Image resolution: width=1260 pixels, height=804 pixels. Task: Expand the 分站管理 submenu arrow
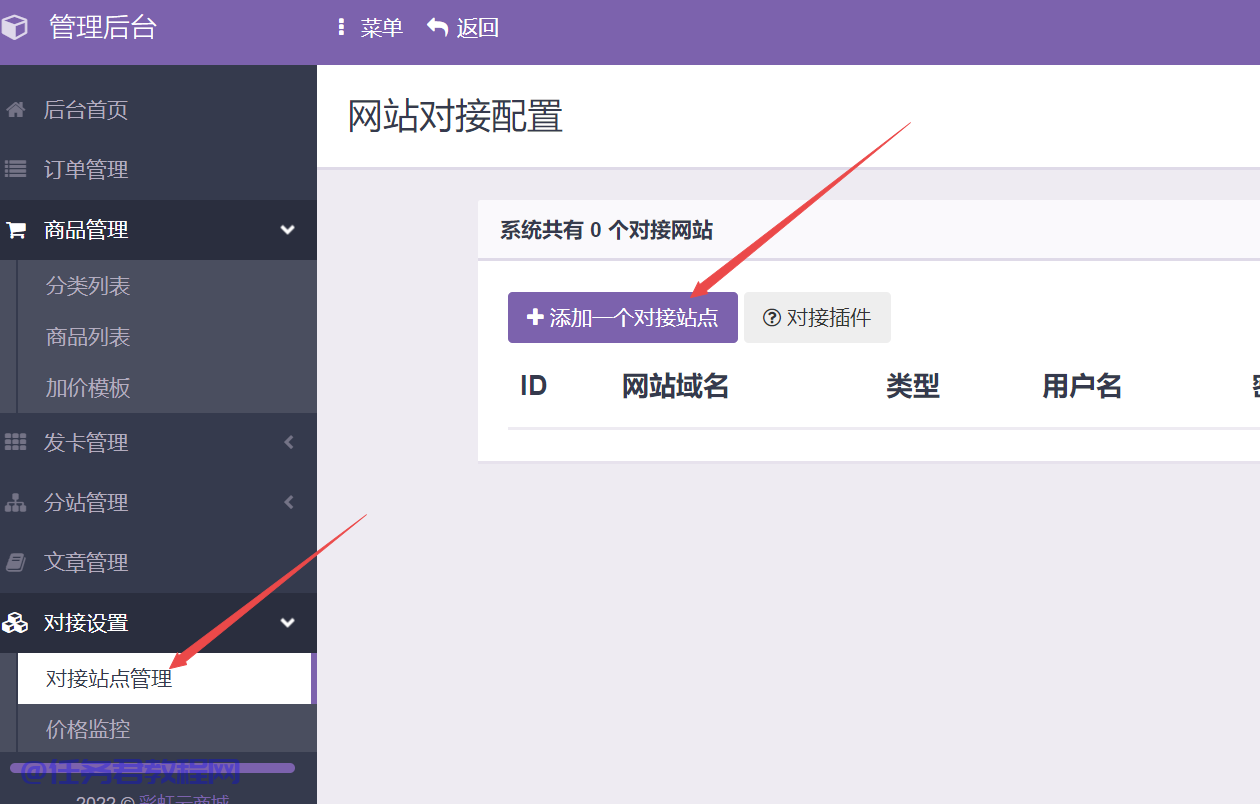tap(288, 503)
